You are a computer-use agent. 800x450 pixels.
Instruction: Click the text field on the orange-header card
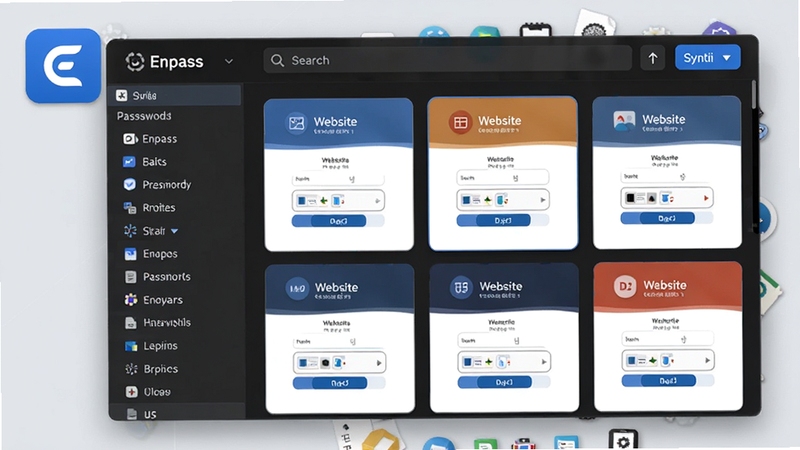click(x=503, y=178)
